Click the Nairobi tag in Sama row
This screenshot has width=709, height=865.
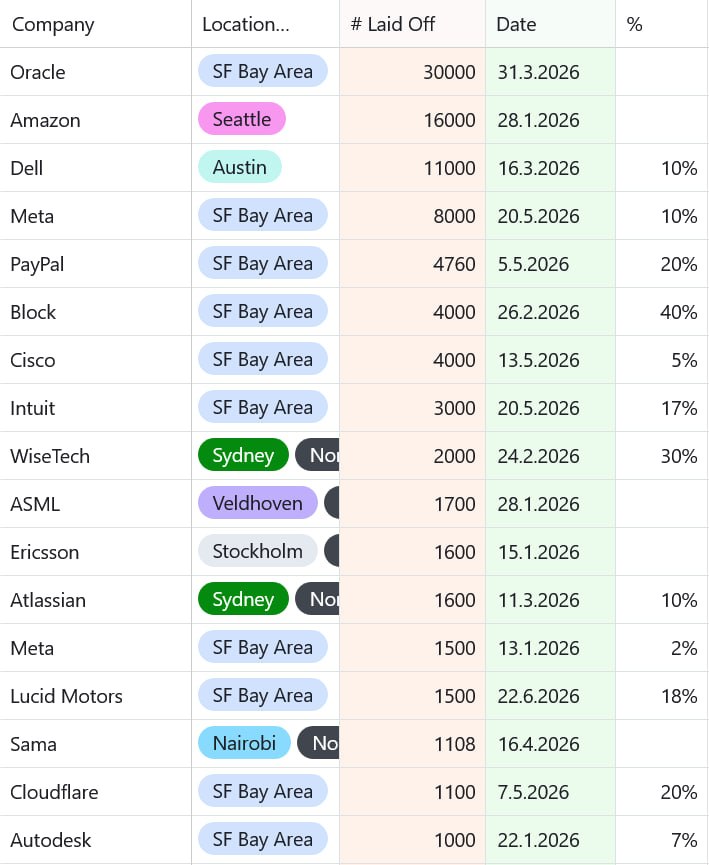[244, 743]
